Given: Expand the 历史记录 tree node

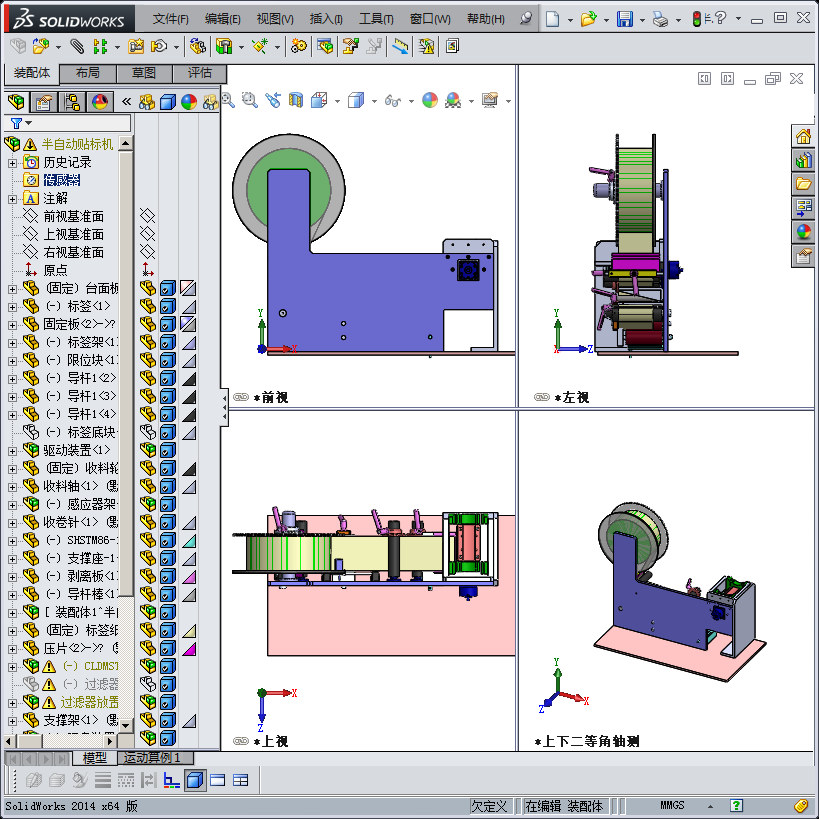Looking at the screenshot, I should click(x=13, y=163).
